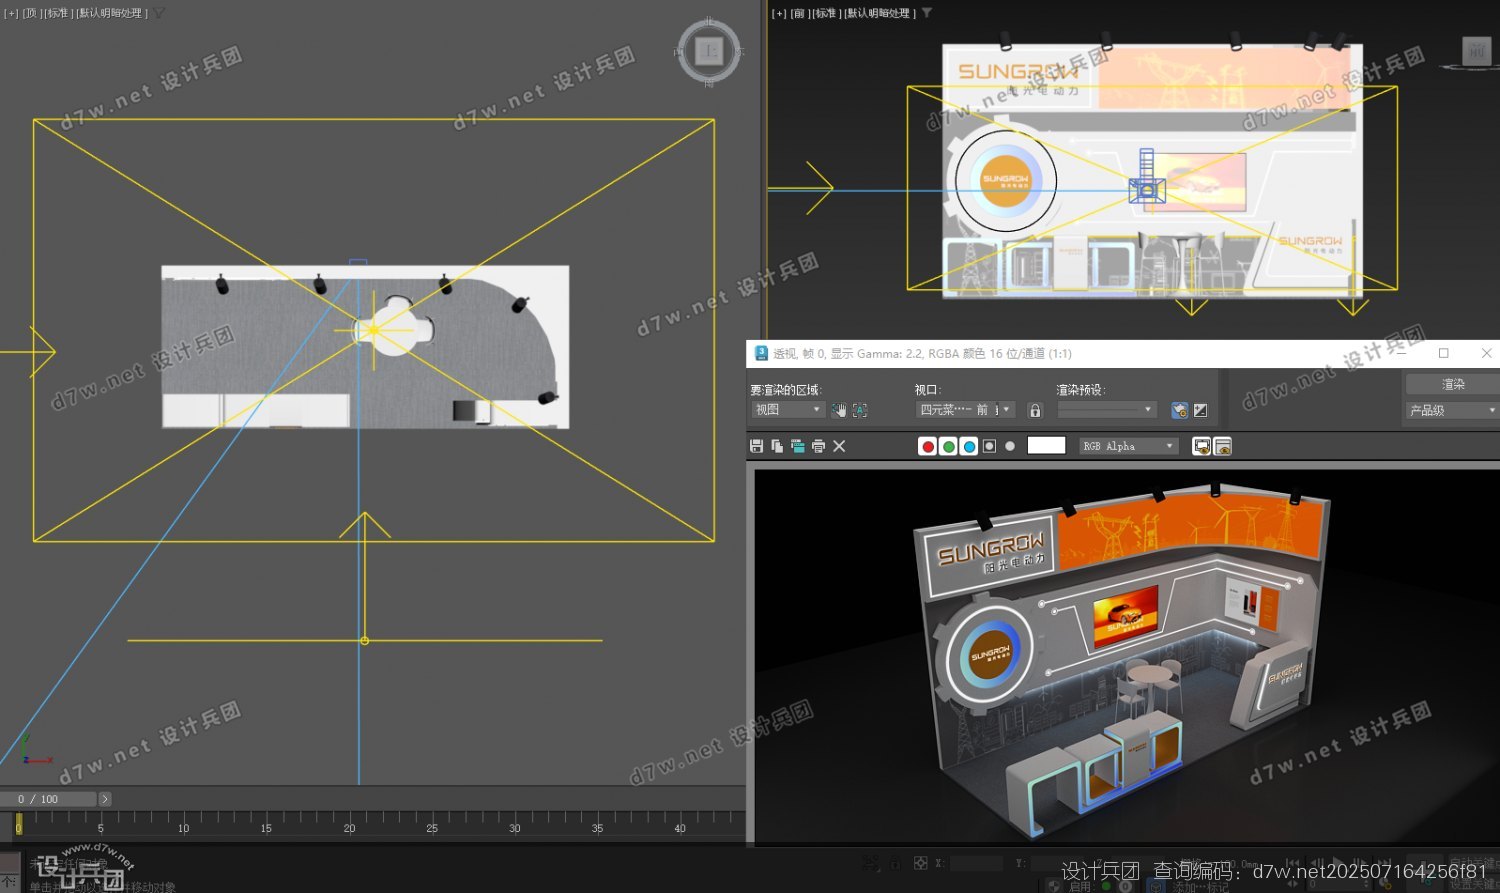Viewport: 1500px width, 893px height.
Task: Click the 渲染 render button
Action: 1452,384
